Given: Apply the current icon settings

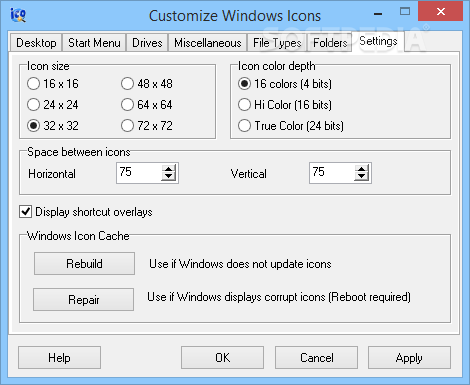Looking at the screenshot, I should click(x=409, y=358).
